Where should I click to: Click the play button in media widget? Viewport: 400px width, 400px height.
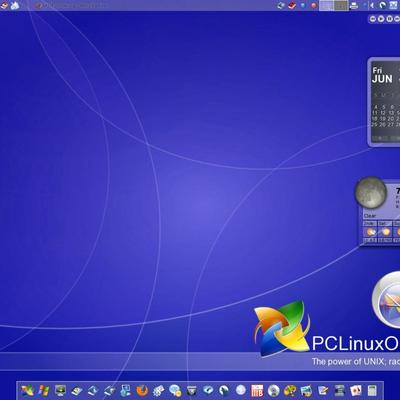(x=381, y=19)
